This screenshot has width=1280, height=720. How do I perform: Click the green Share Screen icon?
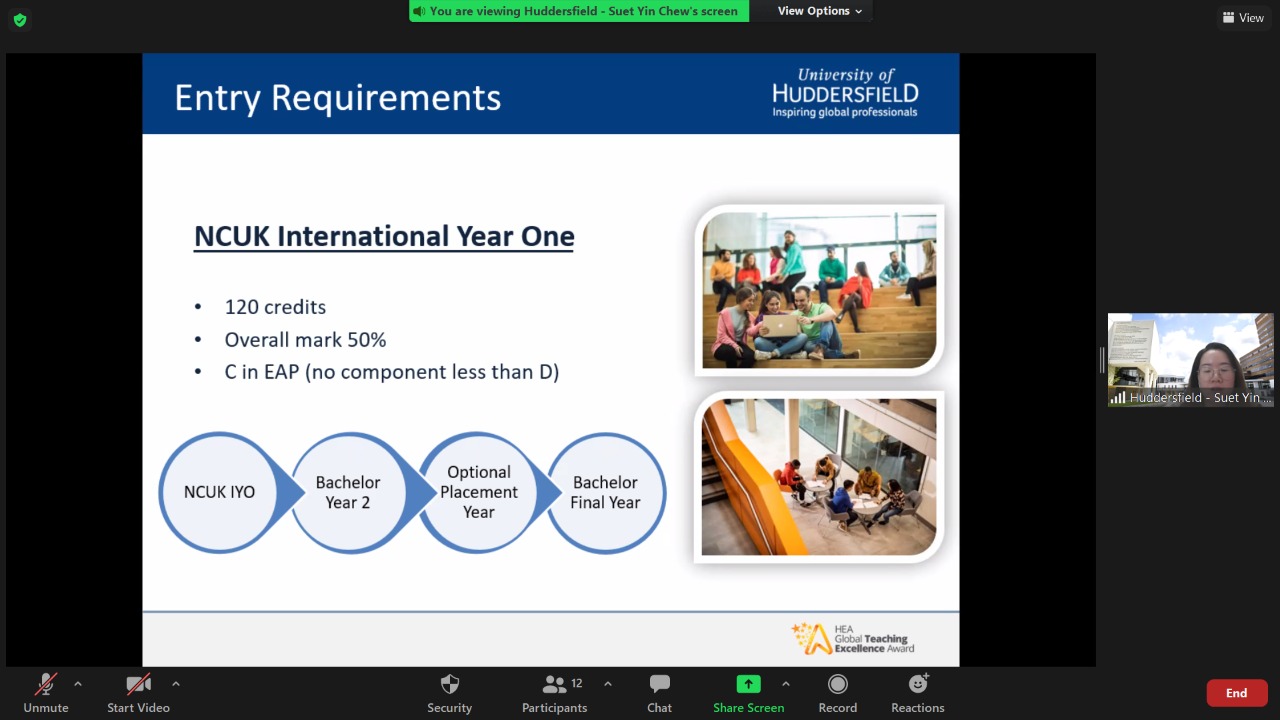pyautogui.click(x=748, y=685)
